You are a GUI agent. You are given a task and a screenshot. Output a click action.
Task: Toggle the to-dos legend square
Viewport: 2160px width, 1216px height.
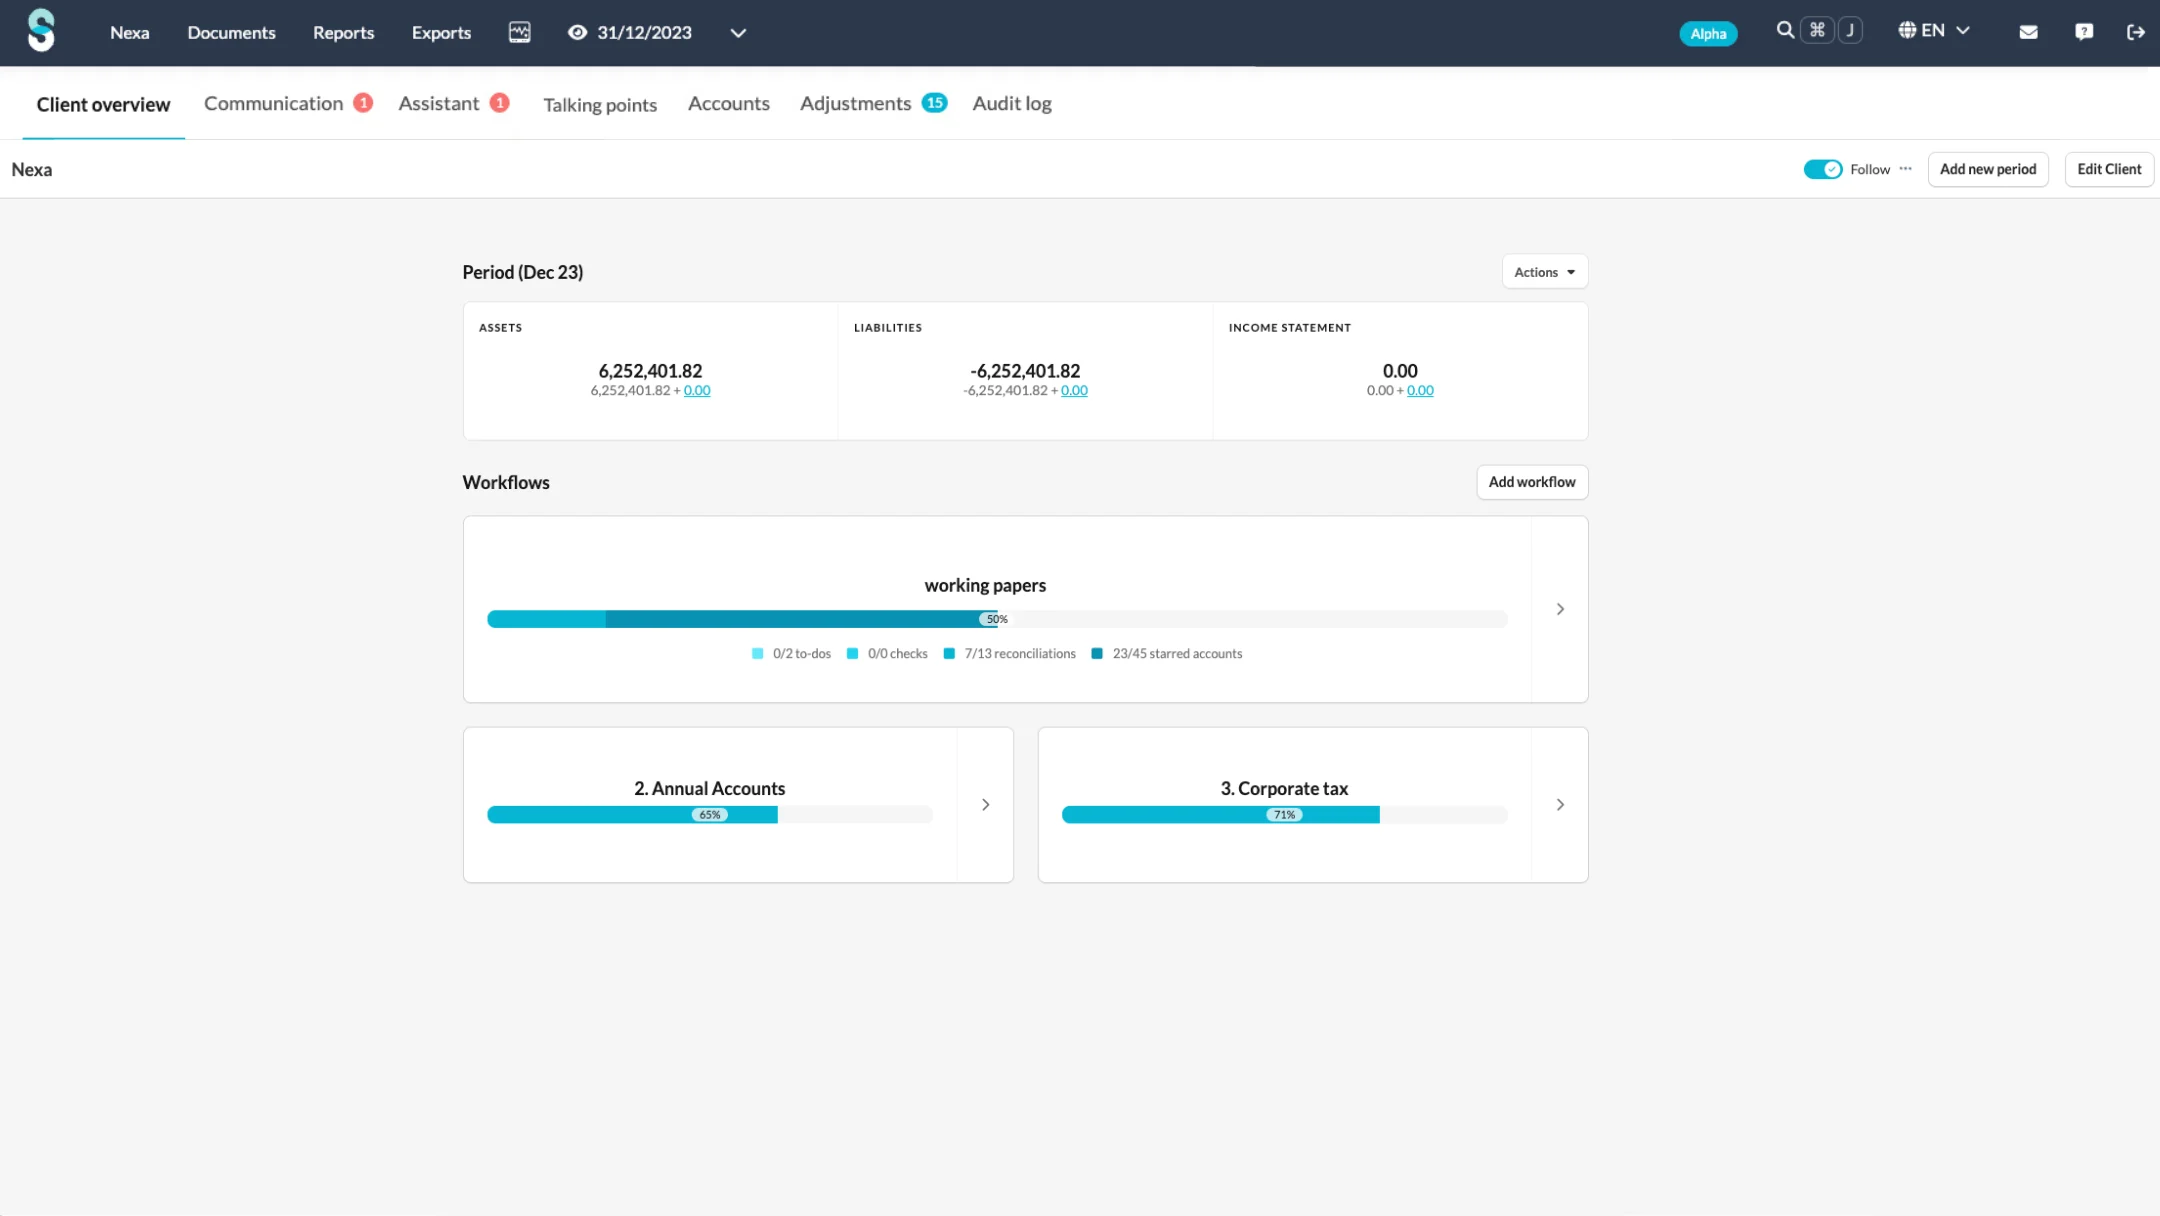757,654
